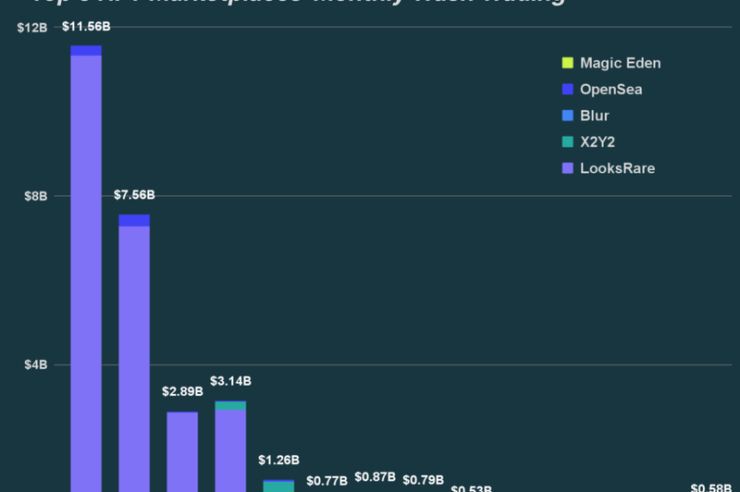Click the $2.89B bar total label

[183, 392]
